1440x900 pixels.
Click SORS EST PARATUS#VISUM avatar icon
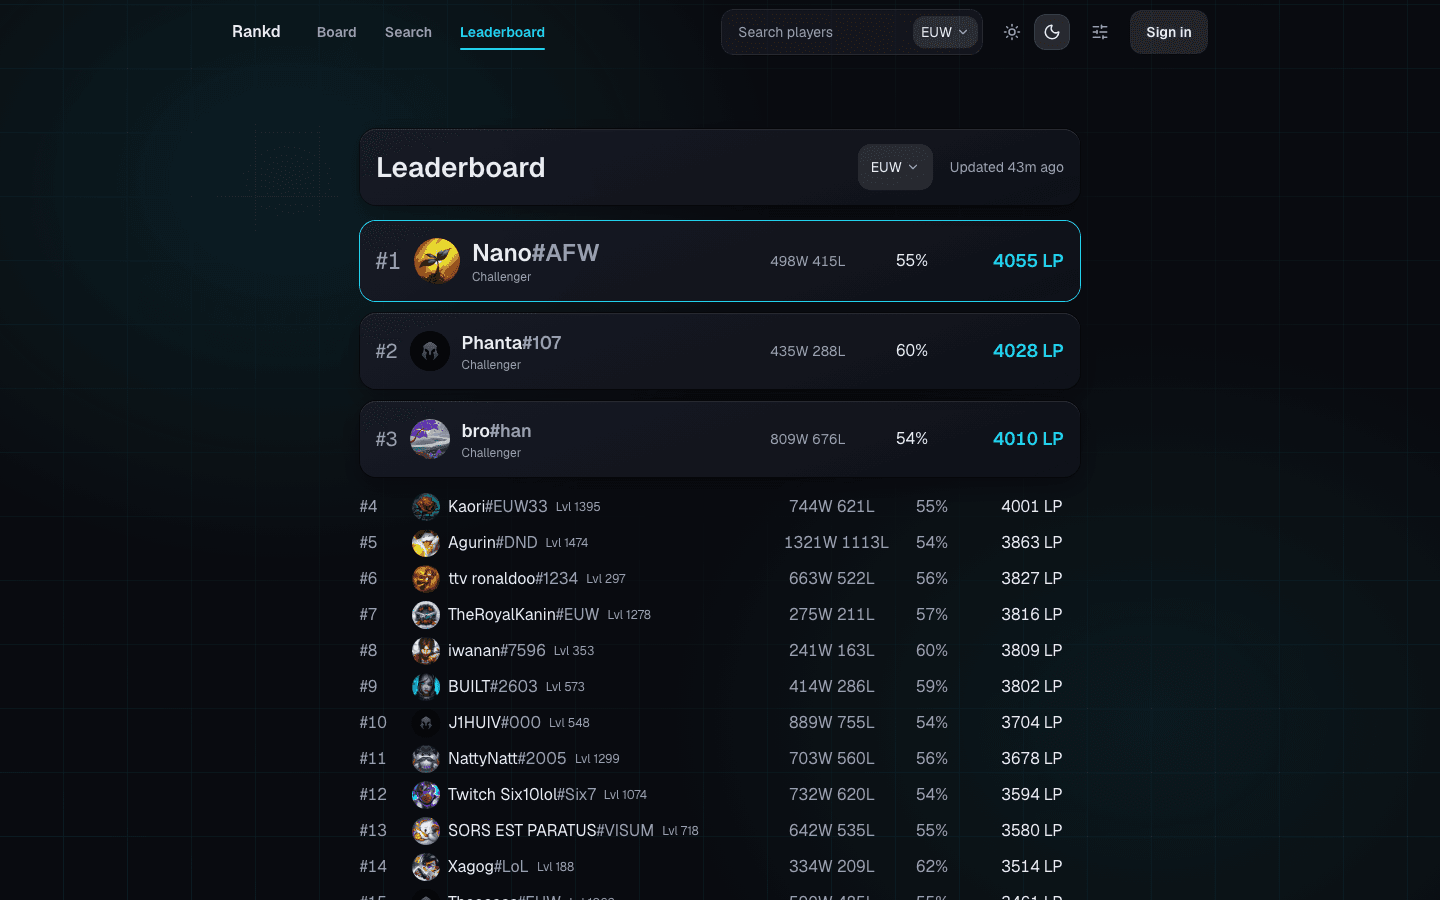(x=426, y=831)
